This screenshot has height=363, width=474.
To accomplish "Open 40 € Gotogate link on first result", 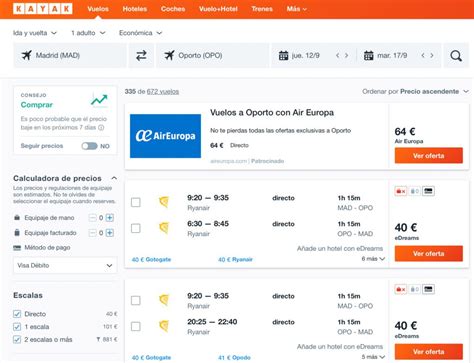I will tap(151, 259).
